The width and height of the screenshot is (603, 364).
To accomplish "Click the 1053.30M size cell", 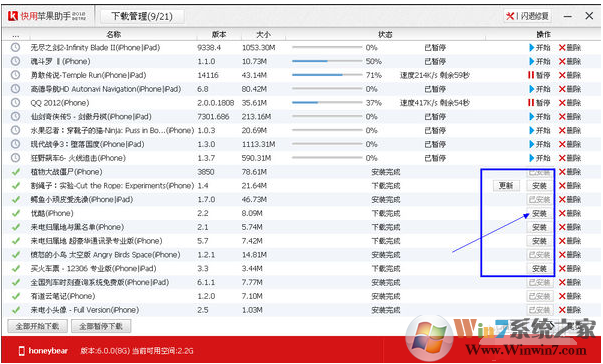I will [259, 48].
